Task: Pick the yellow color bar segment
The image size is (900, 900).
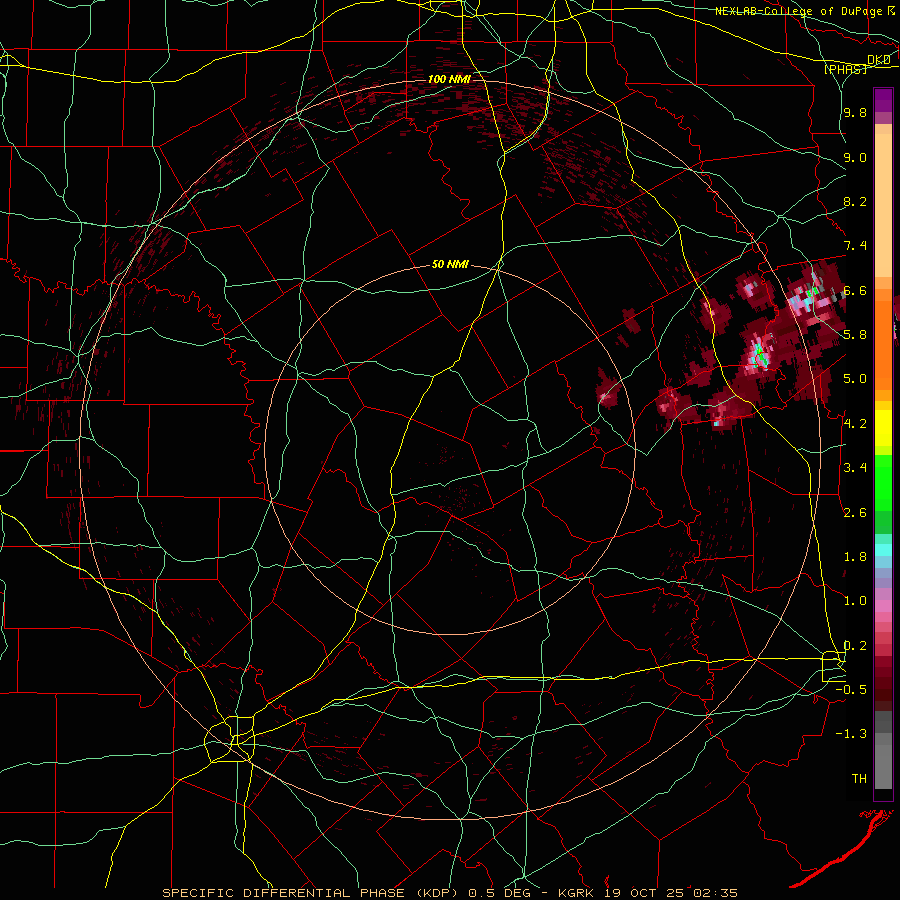Action: 883,428
